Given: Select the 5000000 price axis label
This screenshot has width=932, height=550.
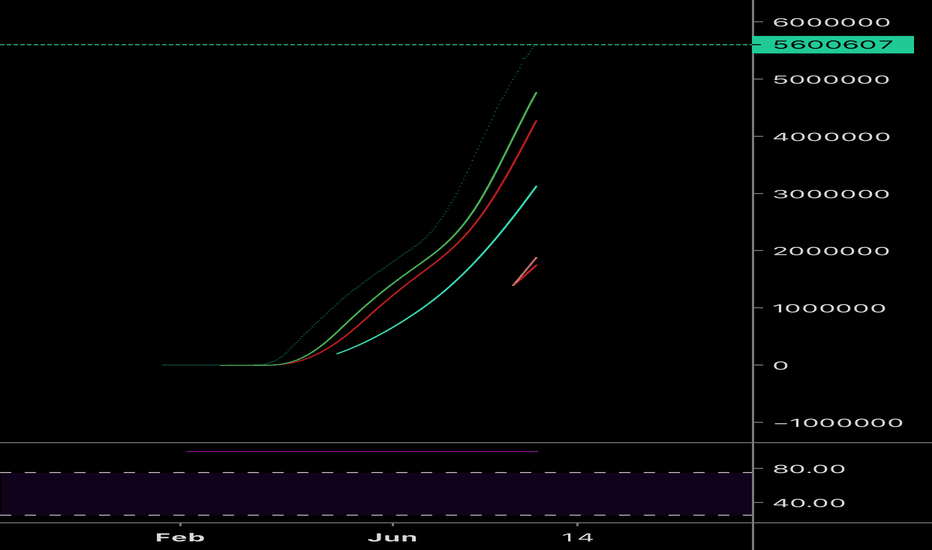Looking at the screenshot, I should click(x=831, y=79).
